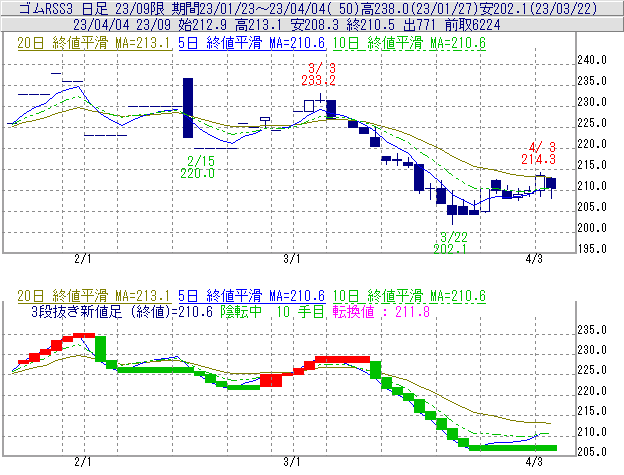Click the upper chart '4/3' date axis label
The width and height of the screenshot is (624, 475).
click(x=534, y=259)
